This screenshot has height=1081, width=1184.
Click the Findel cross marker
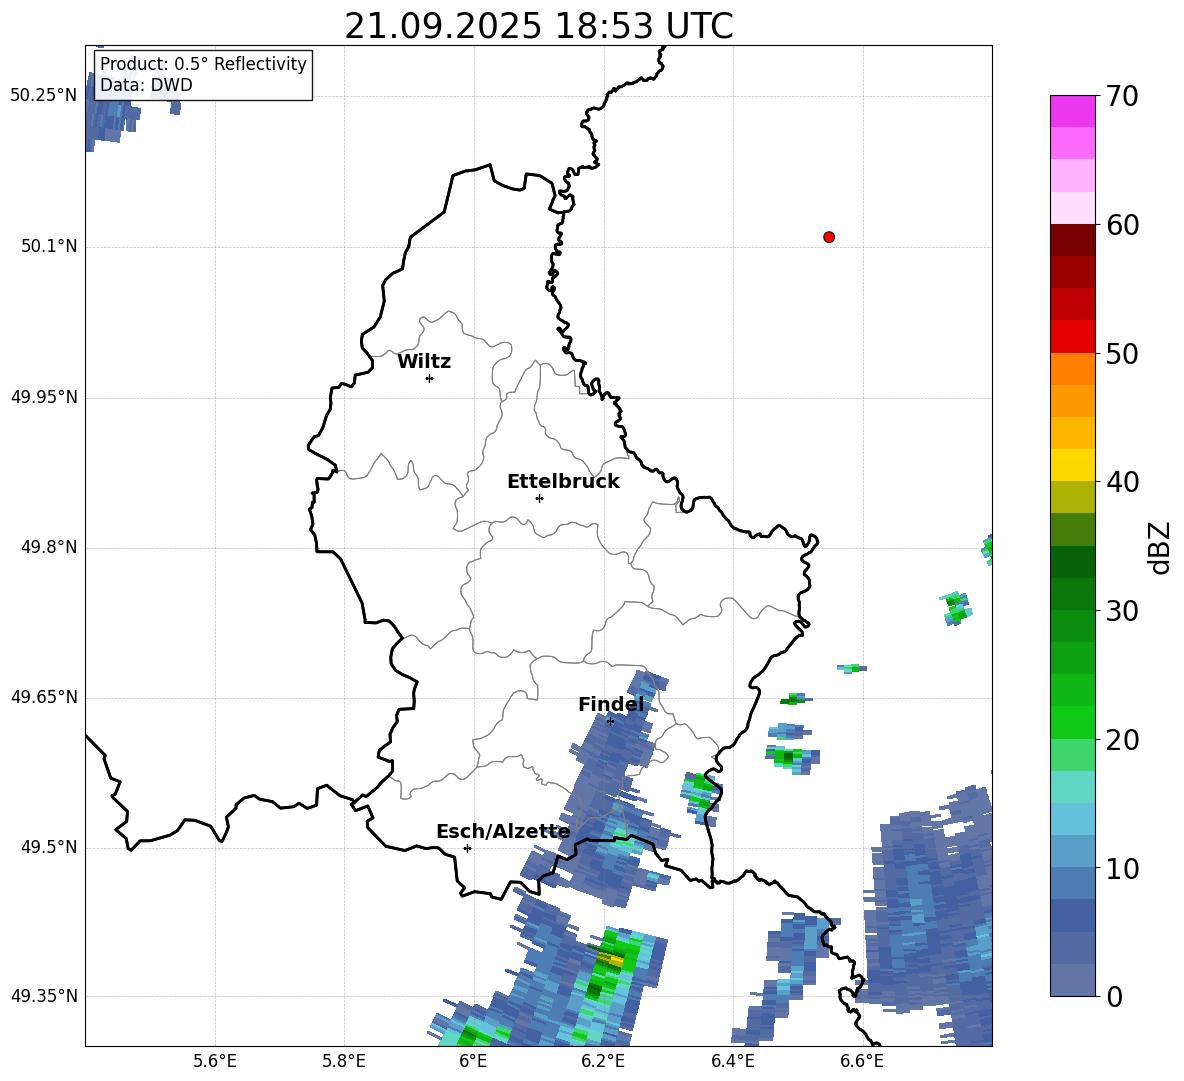coord(610,722)
